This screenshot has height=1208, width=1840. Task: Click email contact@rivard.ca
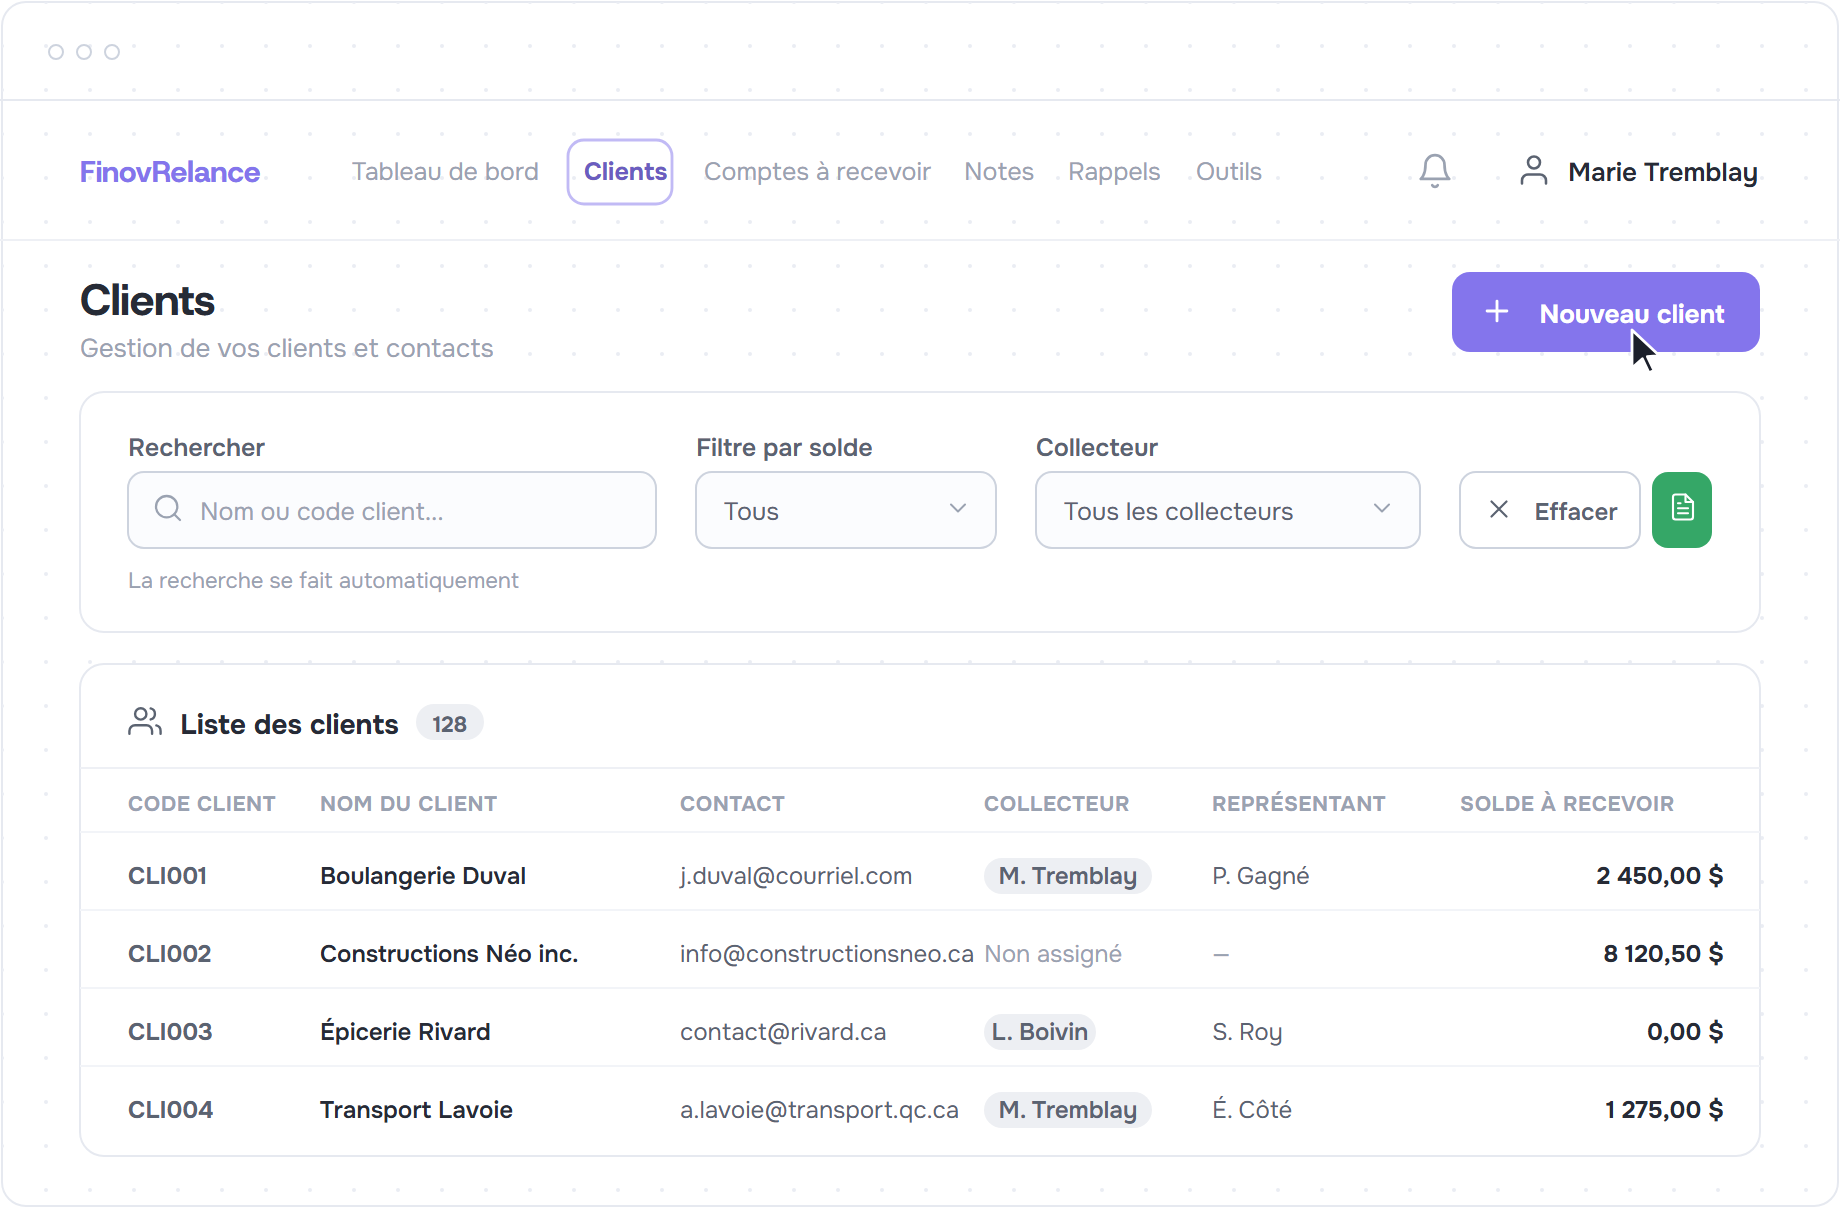coord(783,1032)
